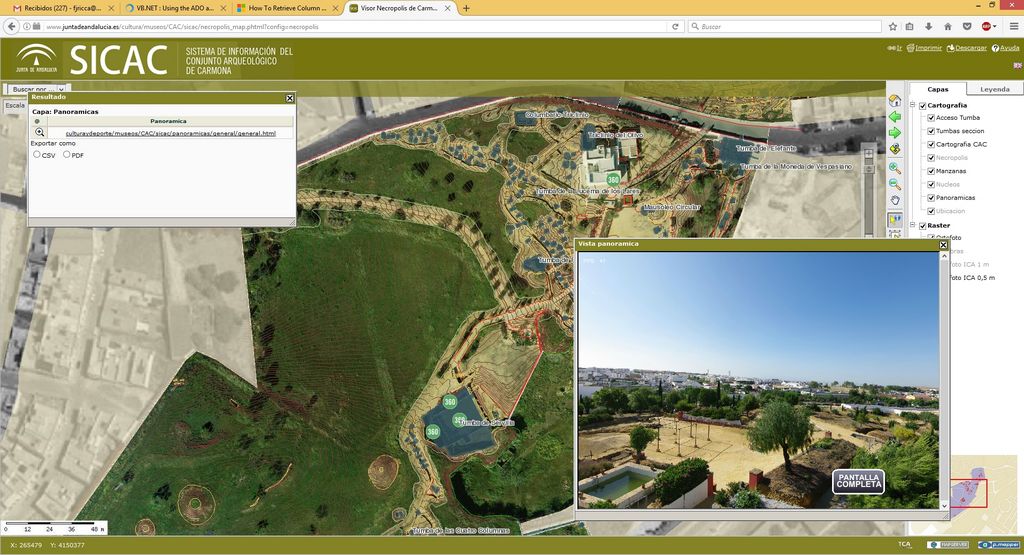This screenshot has width=1024, height=555.
Task: Collapse the Raster layer group
Action: click(x=913, y=225)
